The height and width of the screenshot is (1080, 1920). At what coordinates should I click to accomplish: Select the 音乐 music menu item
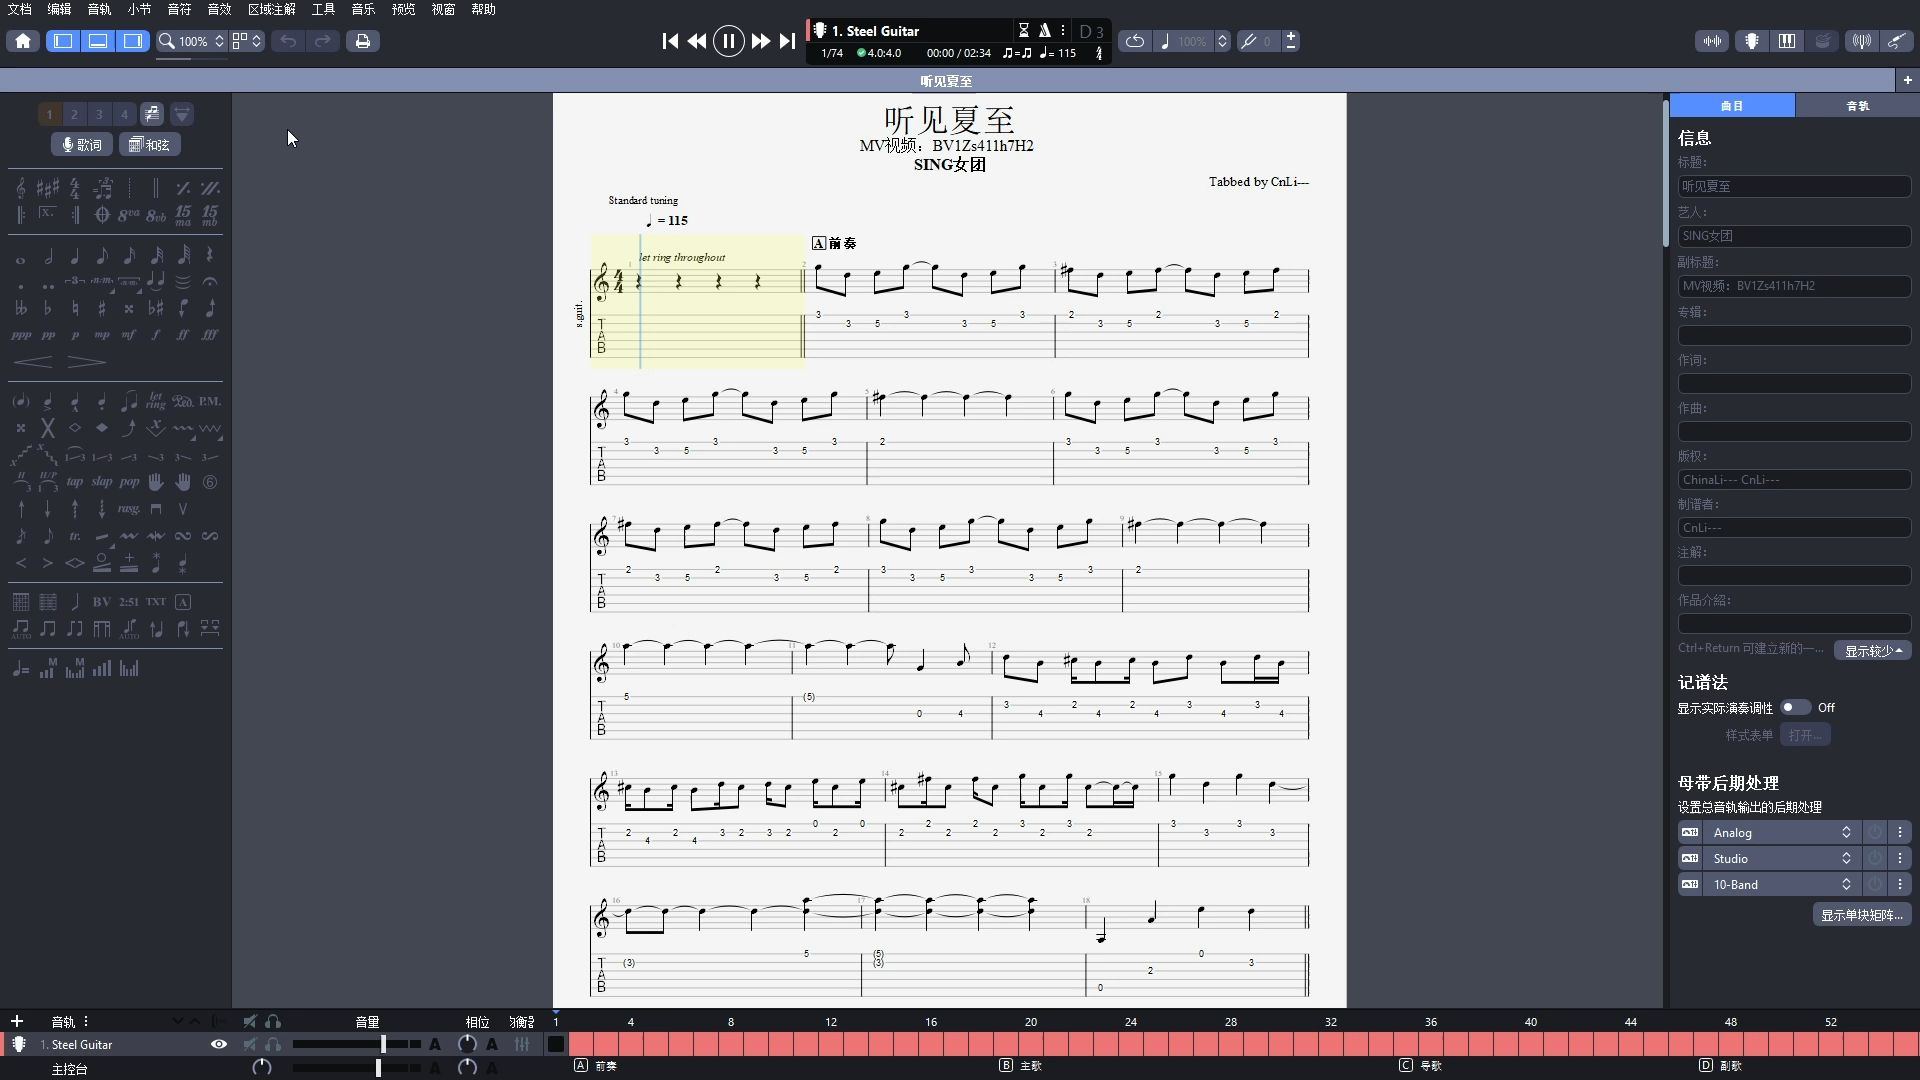tap(364, 11)
